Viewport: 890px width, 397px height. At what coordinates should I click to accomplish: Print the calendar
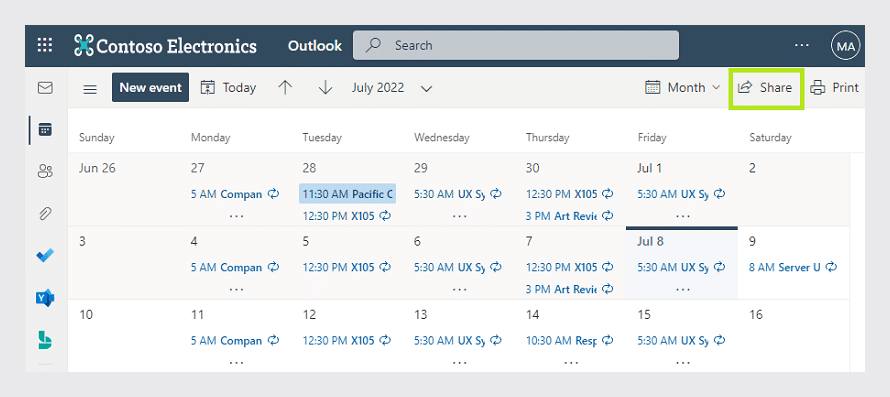[834, 87]
